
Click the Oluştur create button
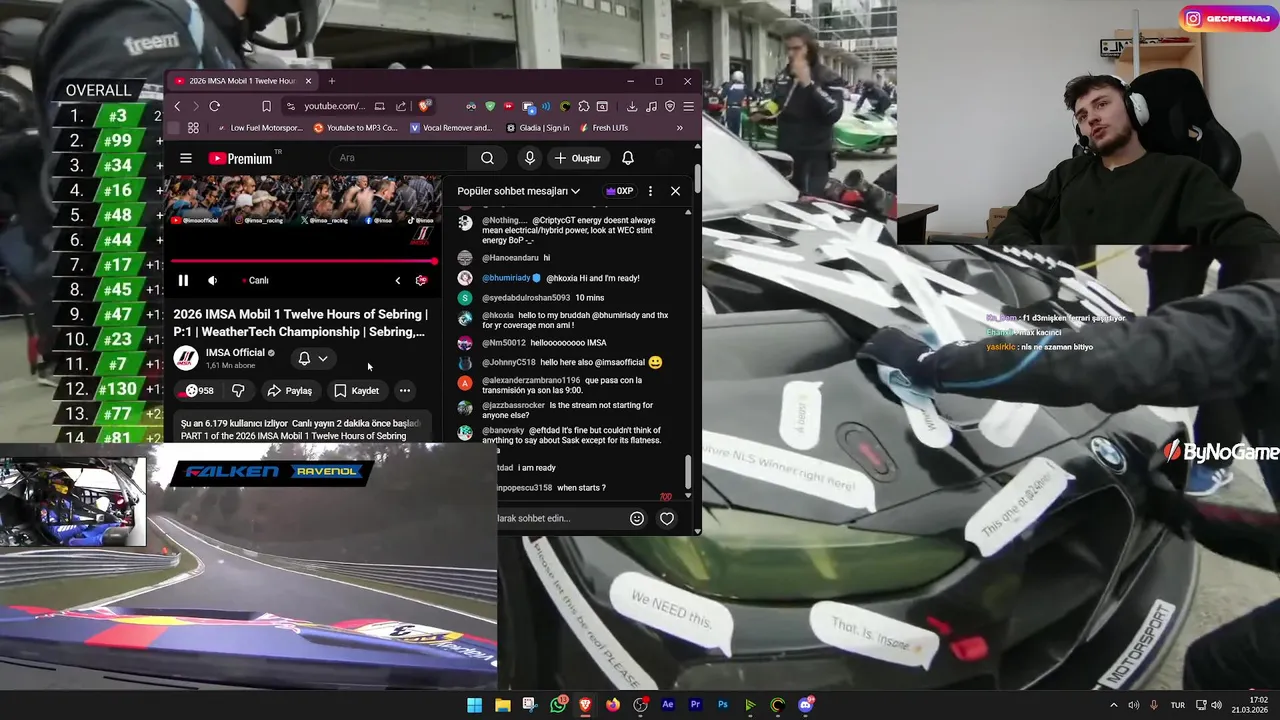tap(577, 158)
